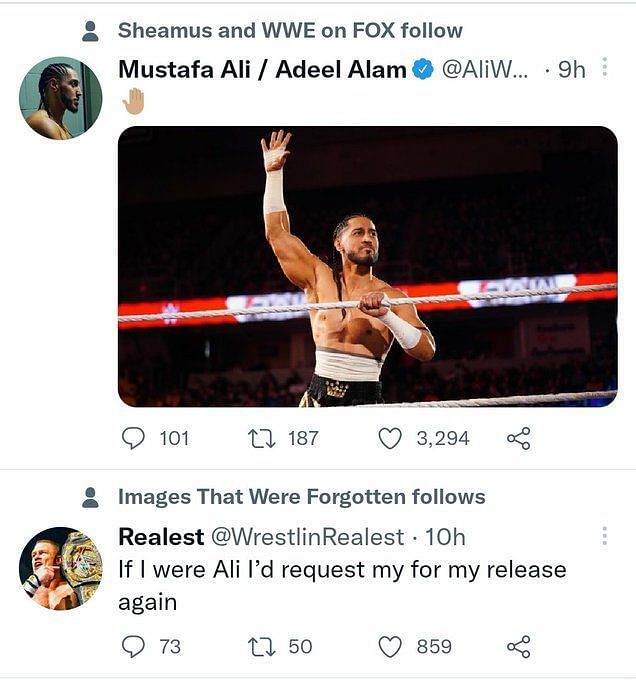The height and width of the screenshot is (680, 636).
Task: Reply to Mustafa Ali's tweet
Action: pyautogui.click(x=133, y=438)
